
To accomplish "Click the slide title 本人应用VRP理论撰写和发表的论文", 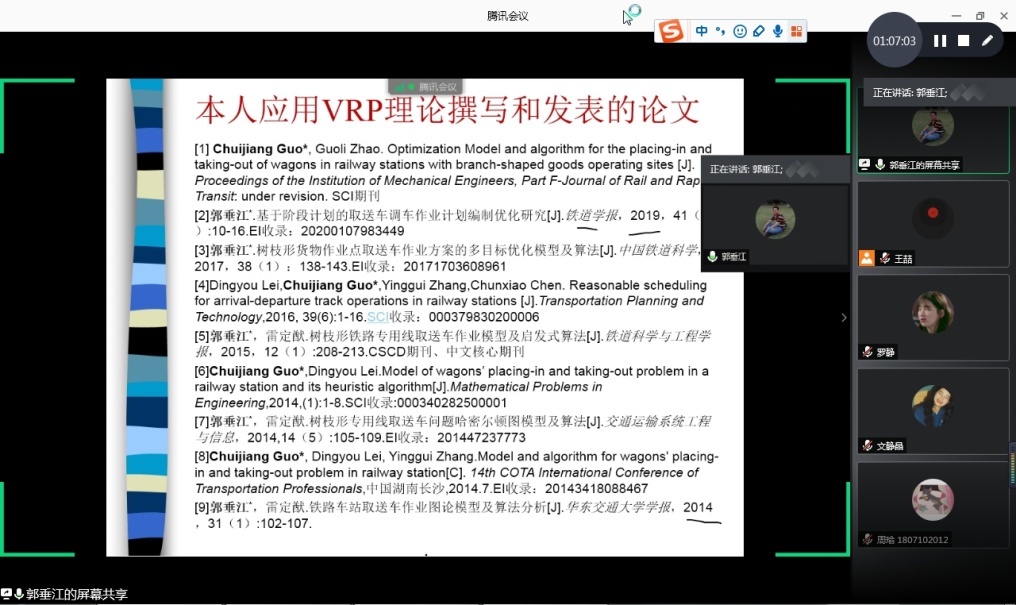I will [x=447, y=110].
